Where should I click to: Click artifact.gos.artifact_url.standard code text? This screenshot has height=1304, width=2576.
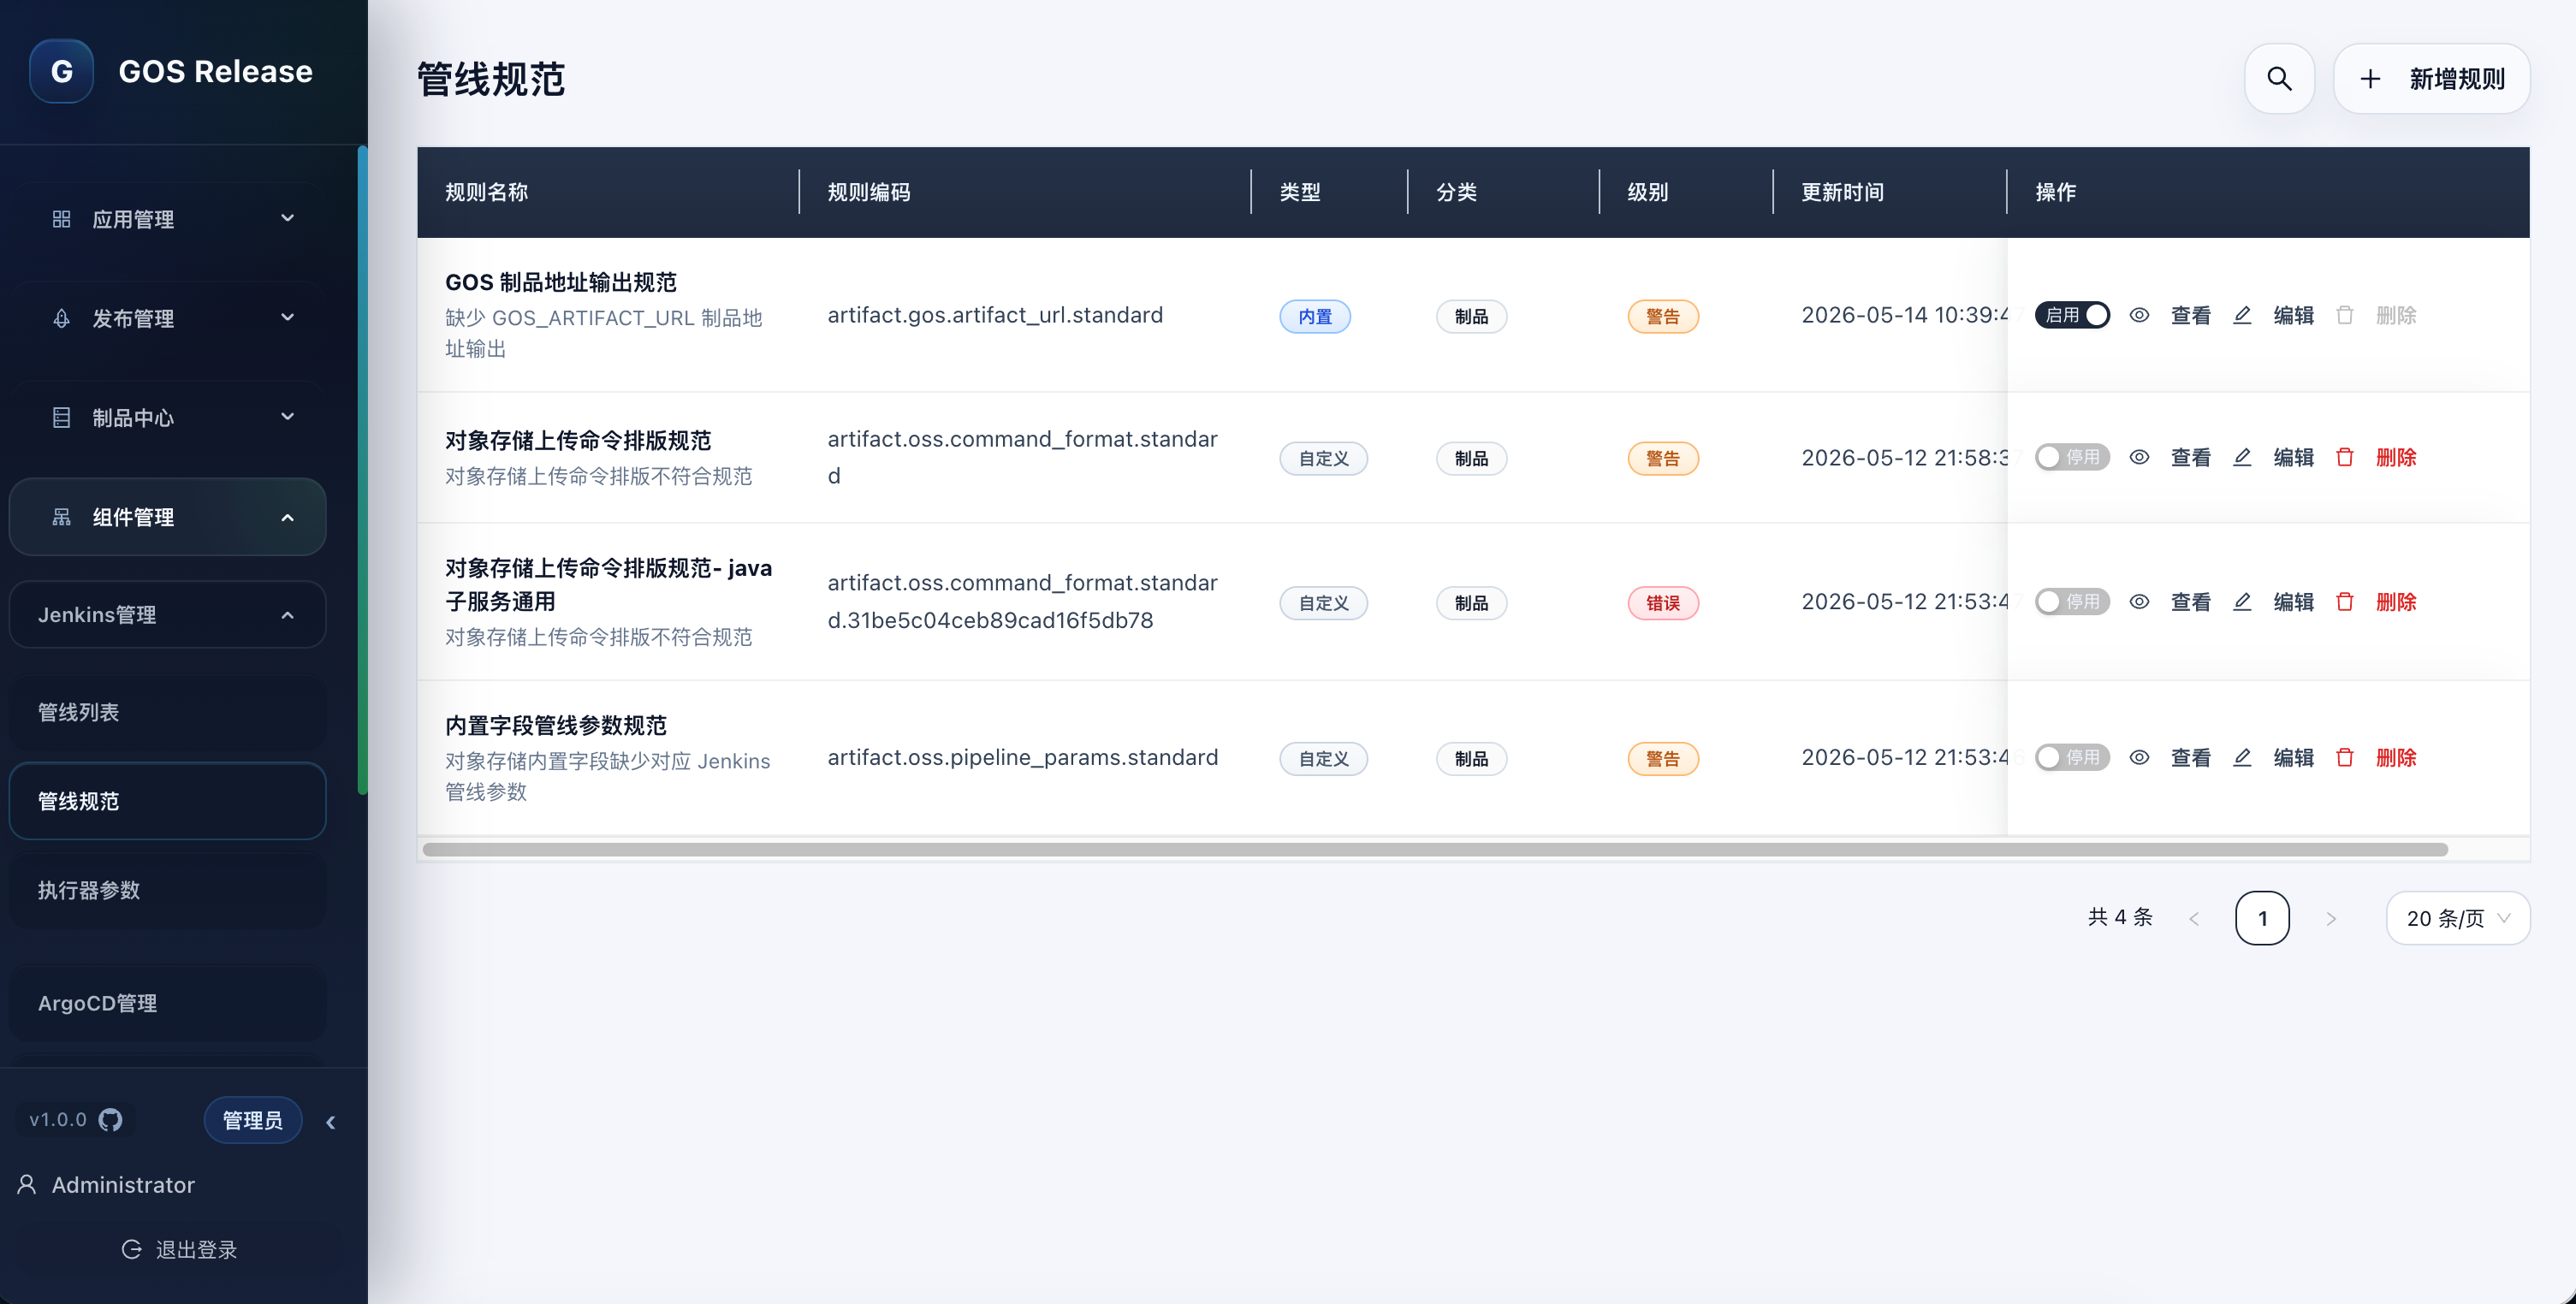coord(995,315)
